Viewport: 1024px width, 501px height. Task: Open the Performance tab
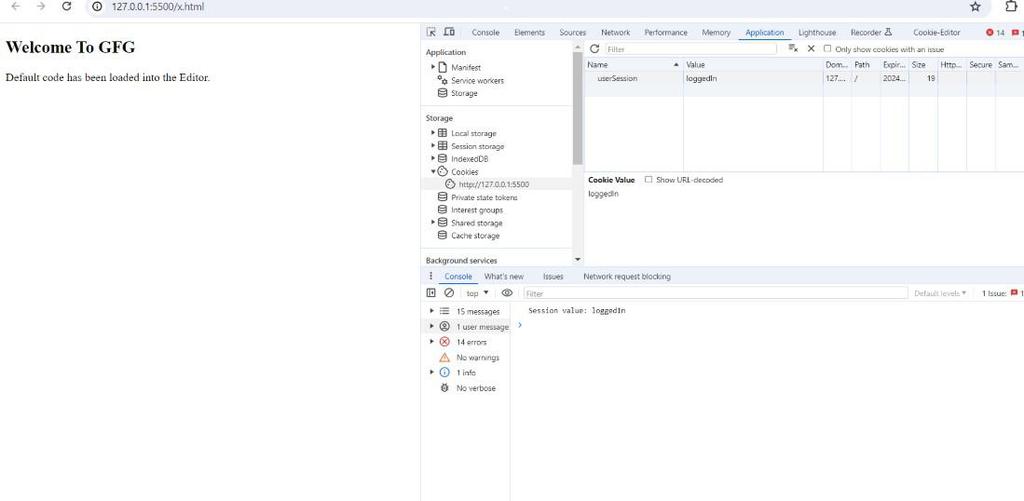(x=665, y=33)
